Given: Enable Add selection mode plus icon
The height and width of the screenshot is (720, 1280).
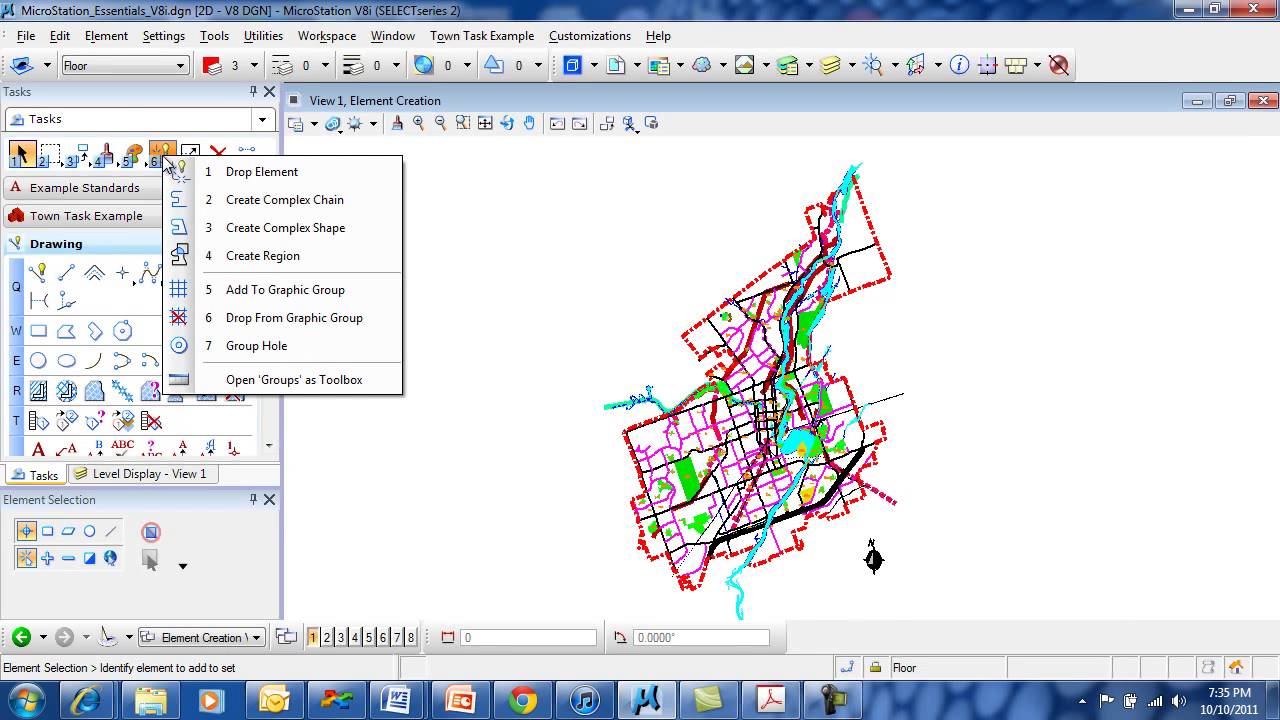Looking at the screenshot, I should click(x=47, y=558).
